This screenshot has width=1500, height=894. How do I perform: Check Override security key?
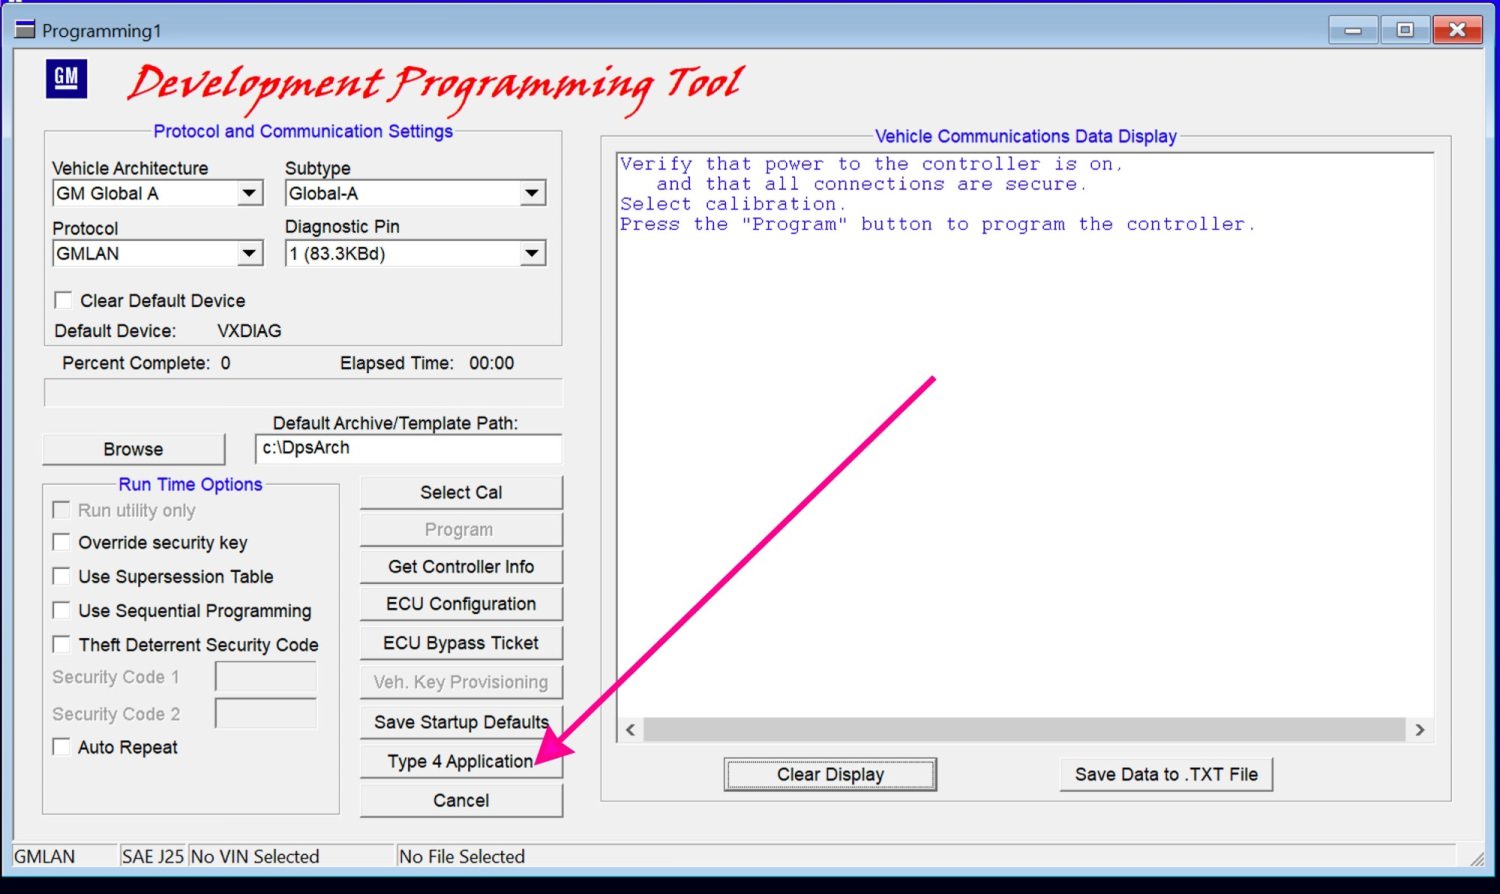tap(61, 542)
